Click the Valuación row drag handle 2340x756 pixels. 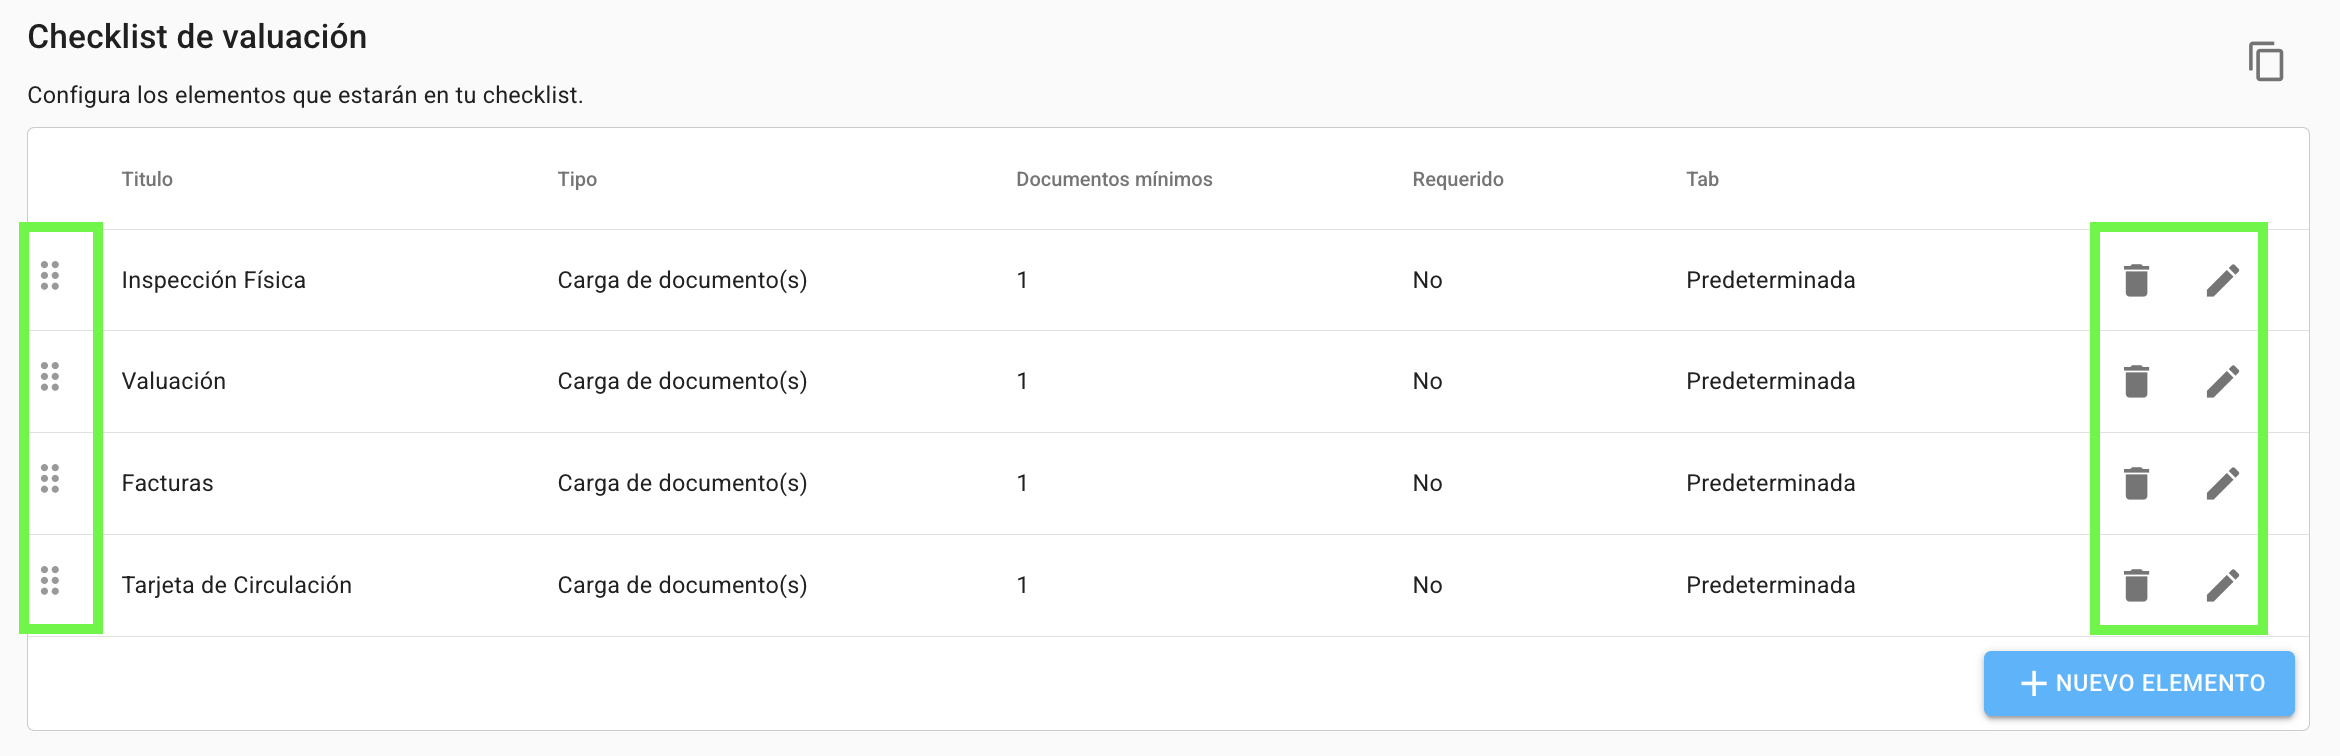click(x=50, y=377)
